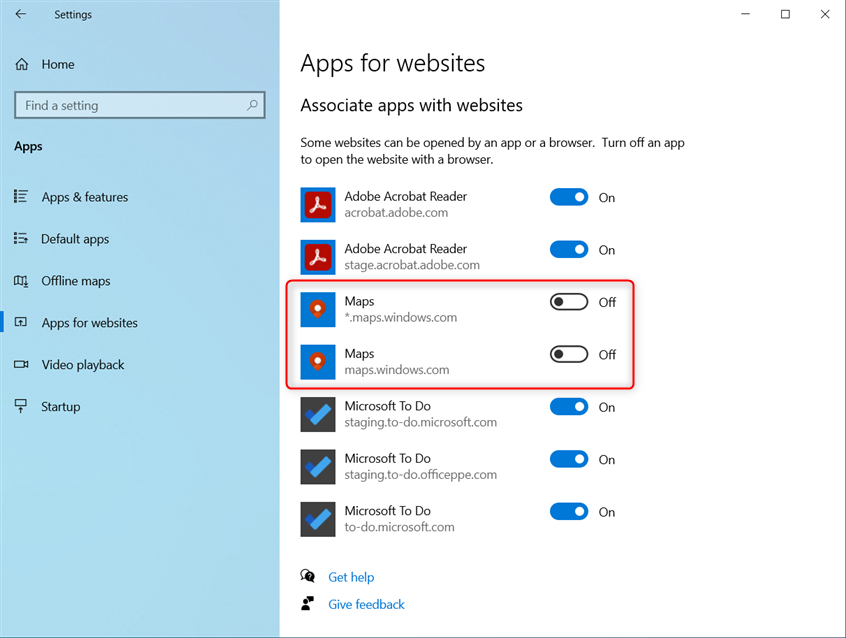
Task: Click the Default apps icon
Action: point(21,239)
